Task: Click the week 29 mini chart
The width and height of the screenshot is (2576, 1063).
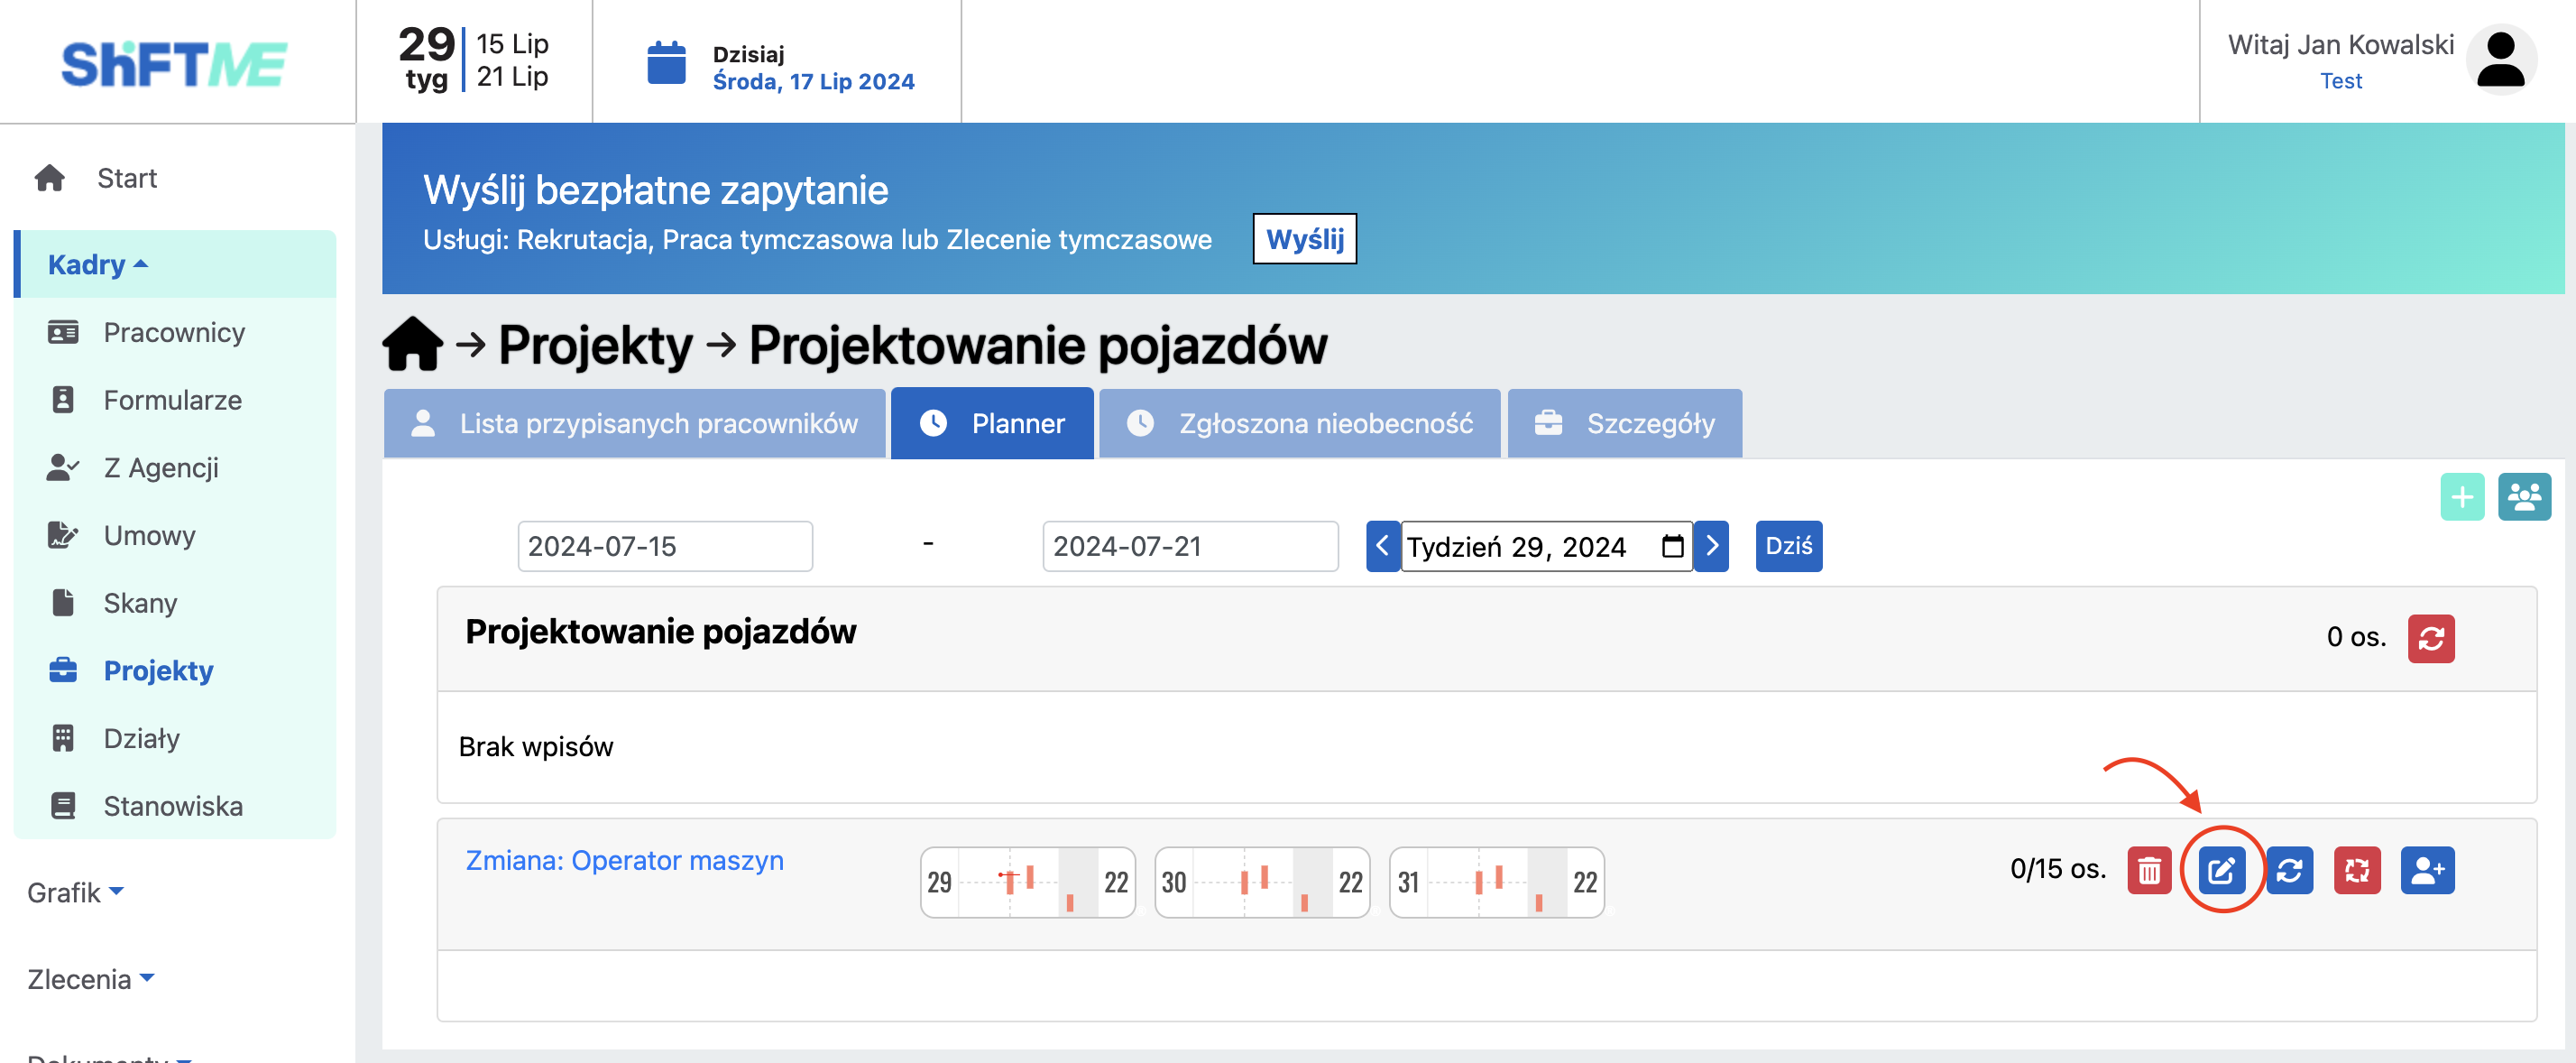Action: [1028, 882]
